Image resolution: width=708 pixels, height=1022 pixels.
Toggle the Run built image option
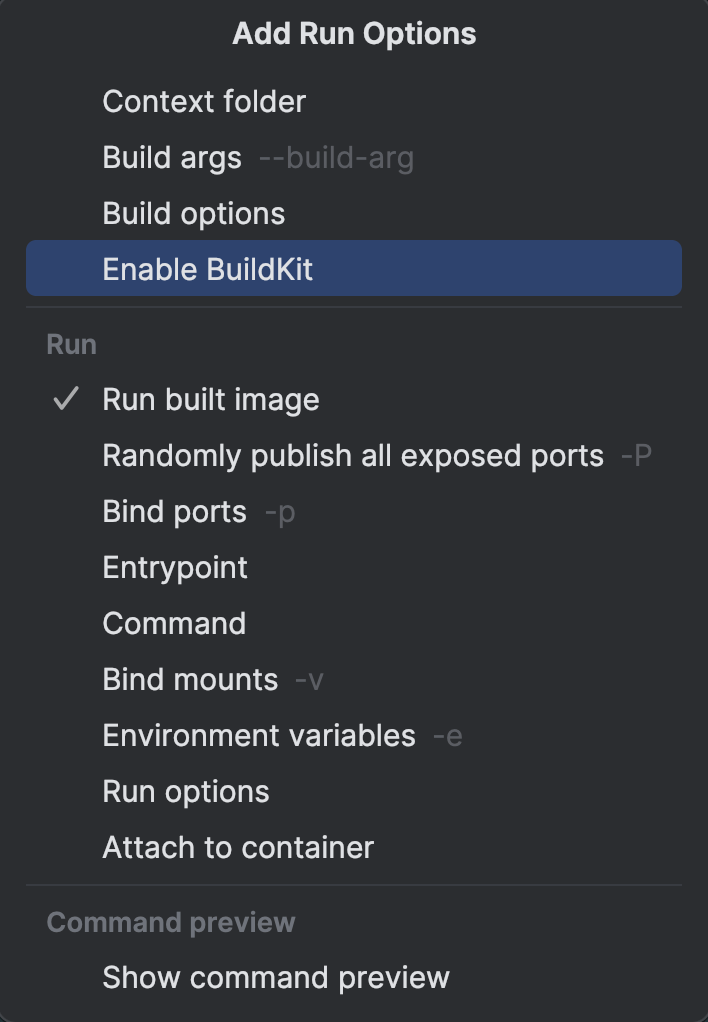coord(211,400)
